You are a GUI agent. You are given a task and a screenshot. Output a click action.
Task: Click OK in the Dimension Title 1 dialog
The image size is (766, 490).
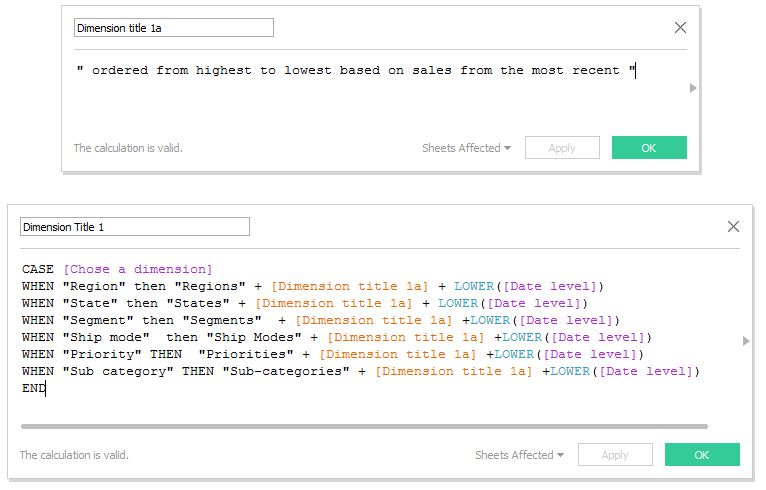tap(702, 454)
